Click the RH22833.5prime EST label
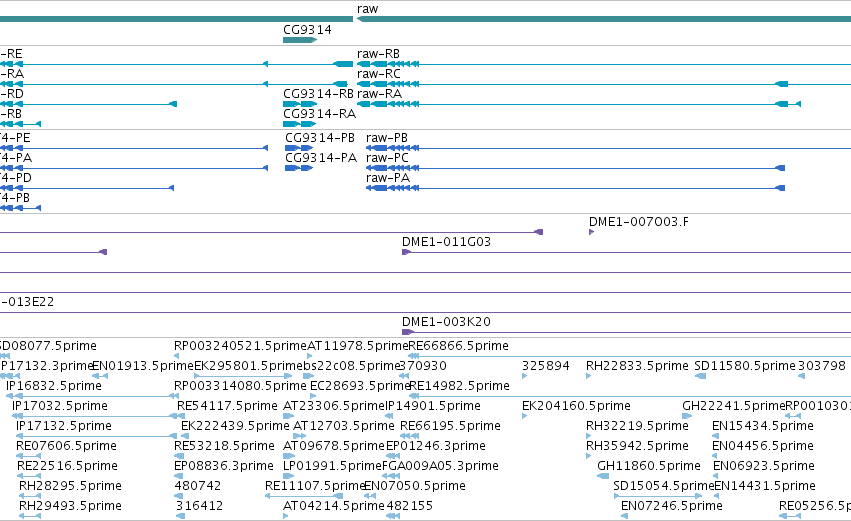 tap(637, 366)
